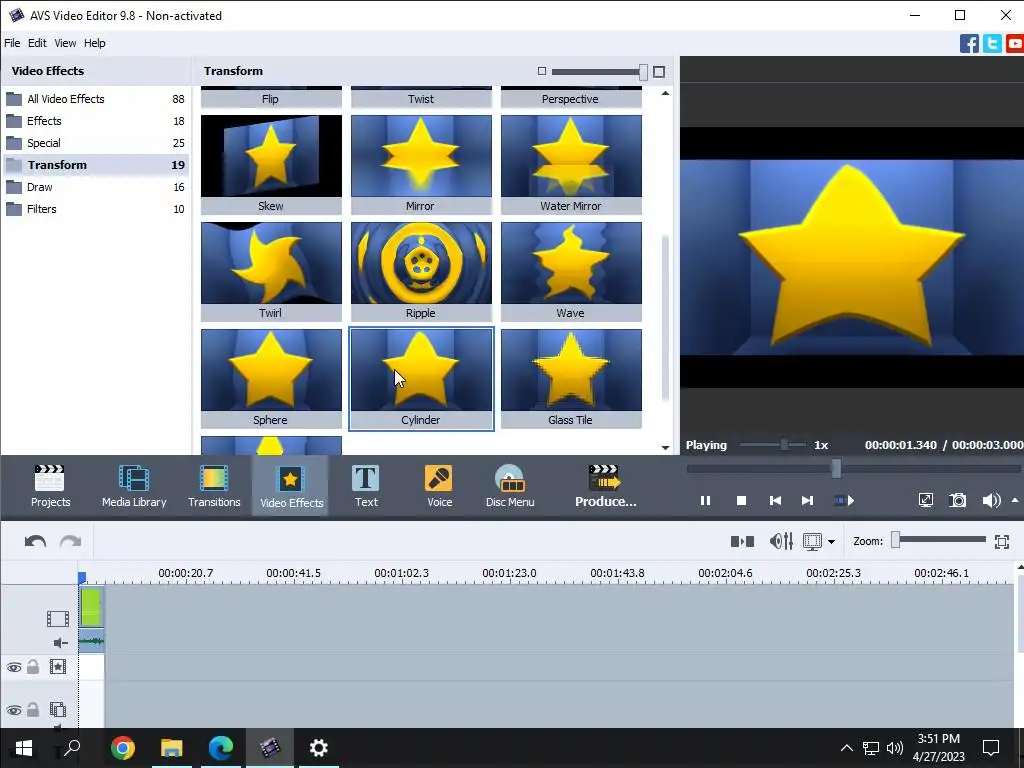The width and height of the screenshot is (1024, 768).
Task: Open Facebook link icon
Action: click(x=969, y=44)
